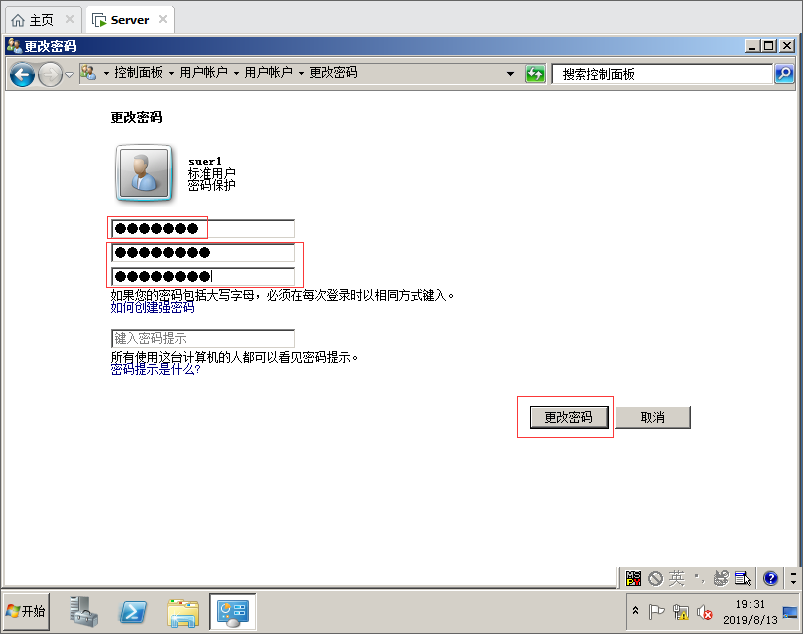Click the search magnifier icon

coord(784,74)
